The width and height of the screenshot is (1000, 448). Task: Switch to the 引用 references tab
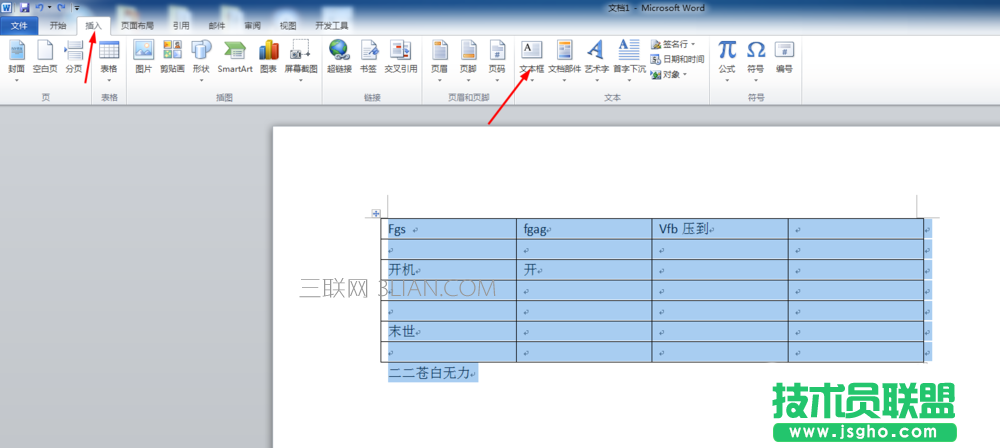pyautogui.click(x=180, y=26)
